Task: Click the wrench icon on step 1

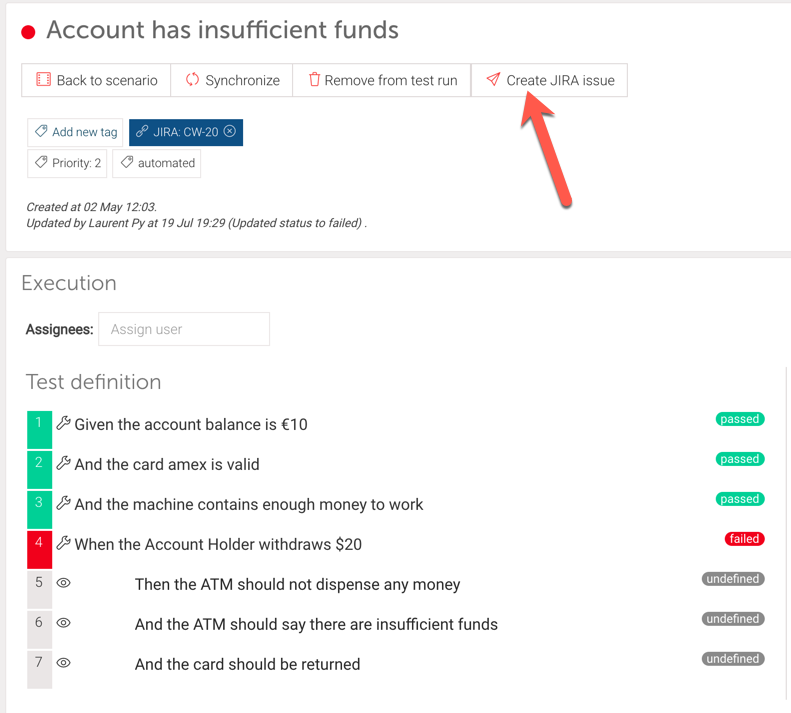Action: 63,423
